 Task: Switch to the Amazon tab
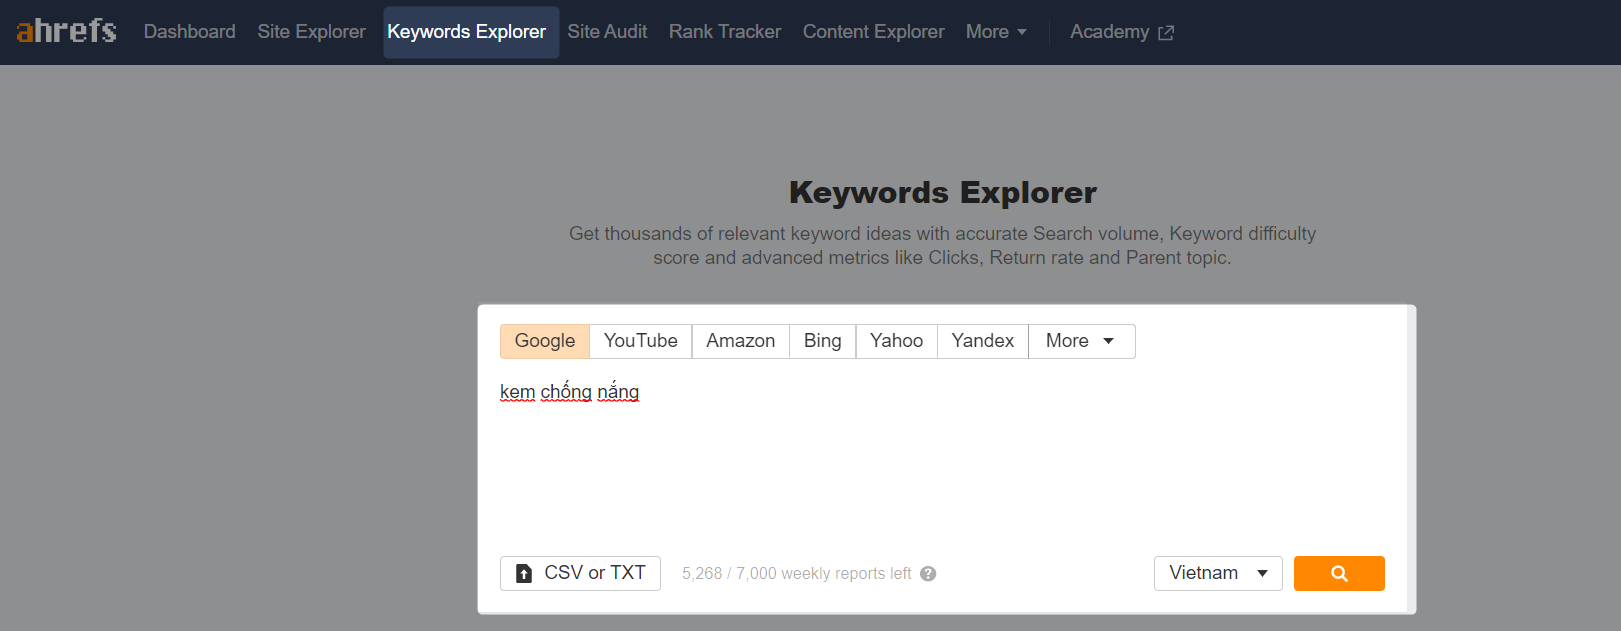(x=741, y=341)
